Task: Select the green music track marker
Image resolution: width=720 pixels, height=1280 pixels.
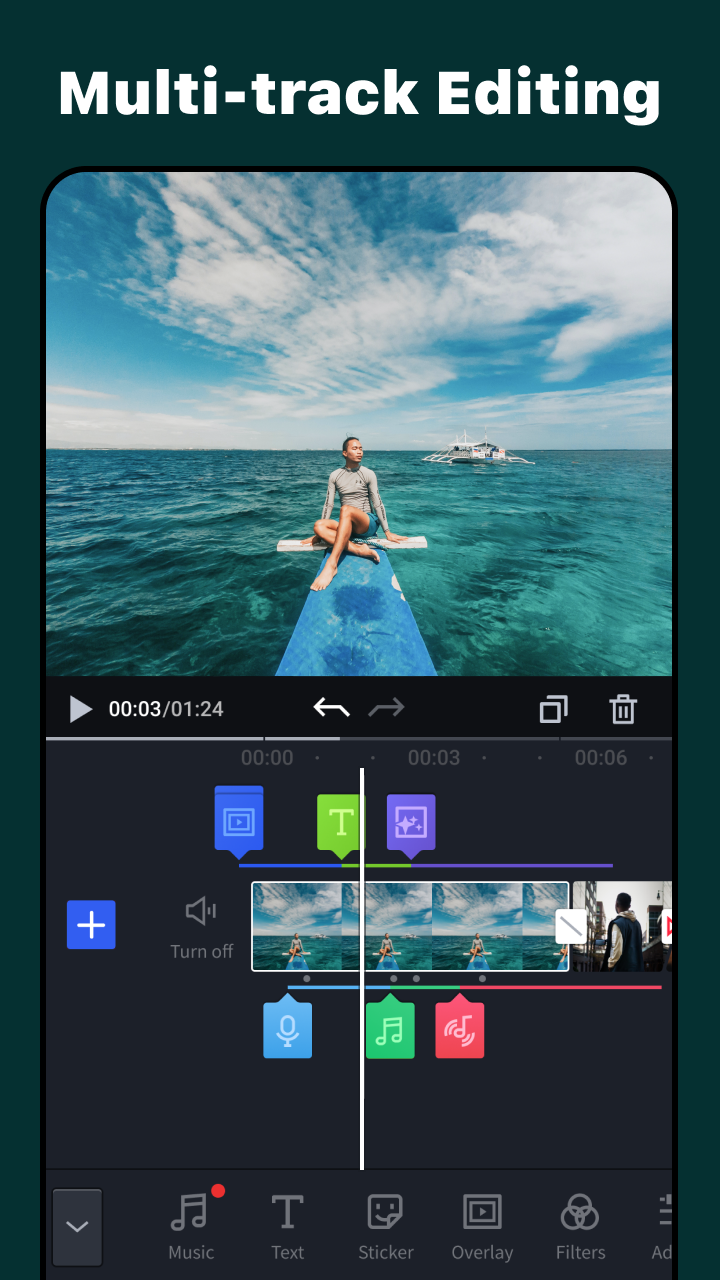Action: point(390,1030)
